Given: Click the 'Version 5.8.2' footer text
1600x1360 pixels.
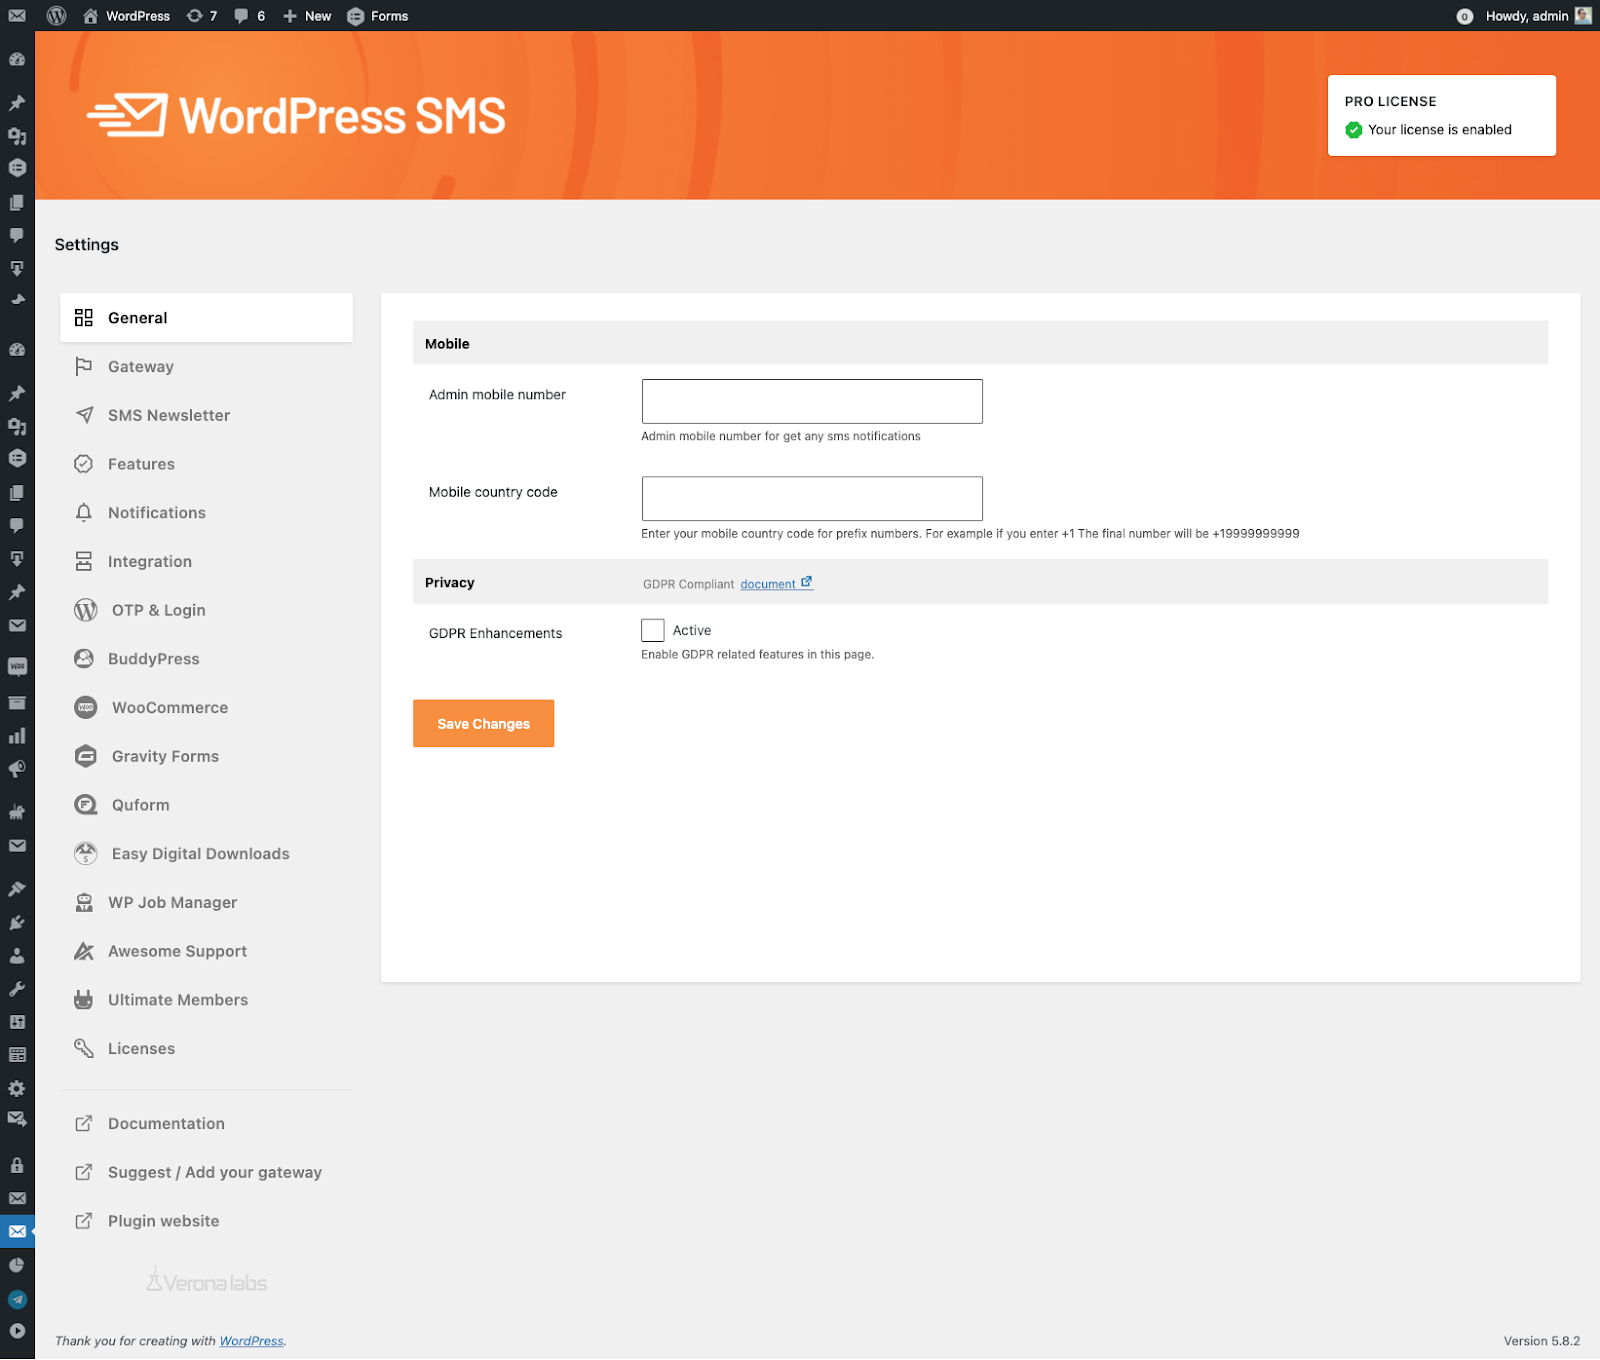Looking at the screenshot, I should tap(1541, 1341).
